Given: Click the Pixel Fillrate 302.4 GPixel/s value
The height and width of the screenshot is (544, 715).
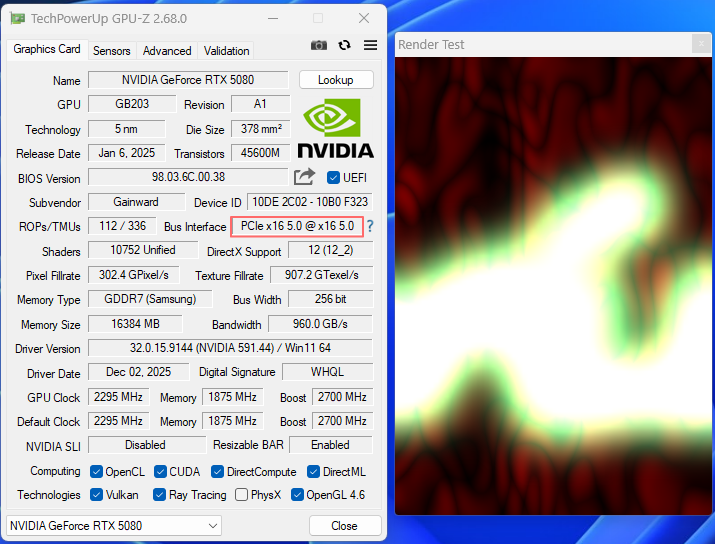Looking at the screenshot, I should [x=134, y=275].
